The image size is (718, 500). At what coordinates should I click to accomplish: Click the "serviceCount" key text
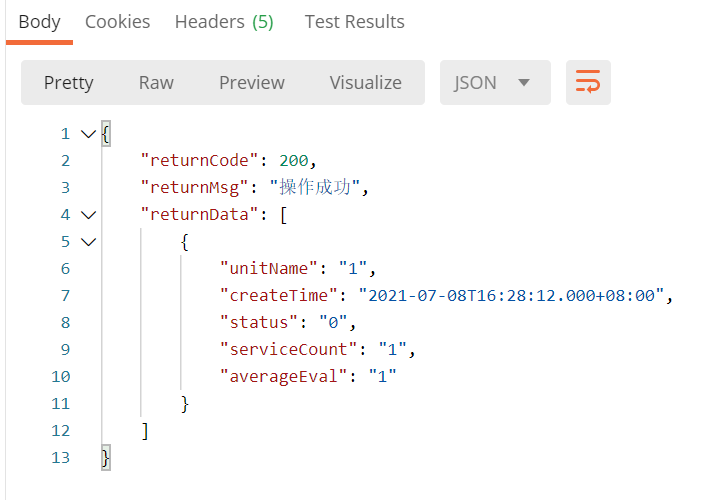tap(288, 350)
